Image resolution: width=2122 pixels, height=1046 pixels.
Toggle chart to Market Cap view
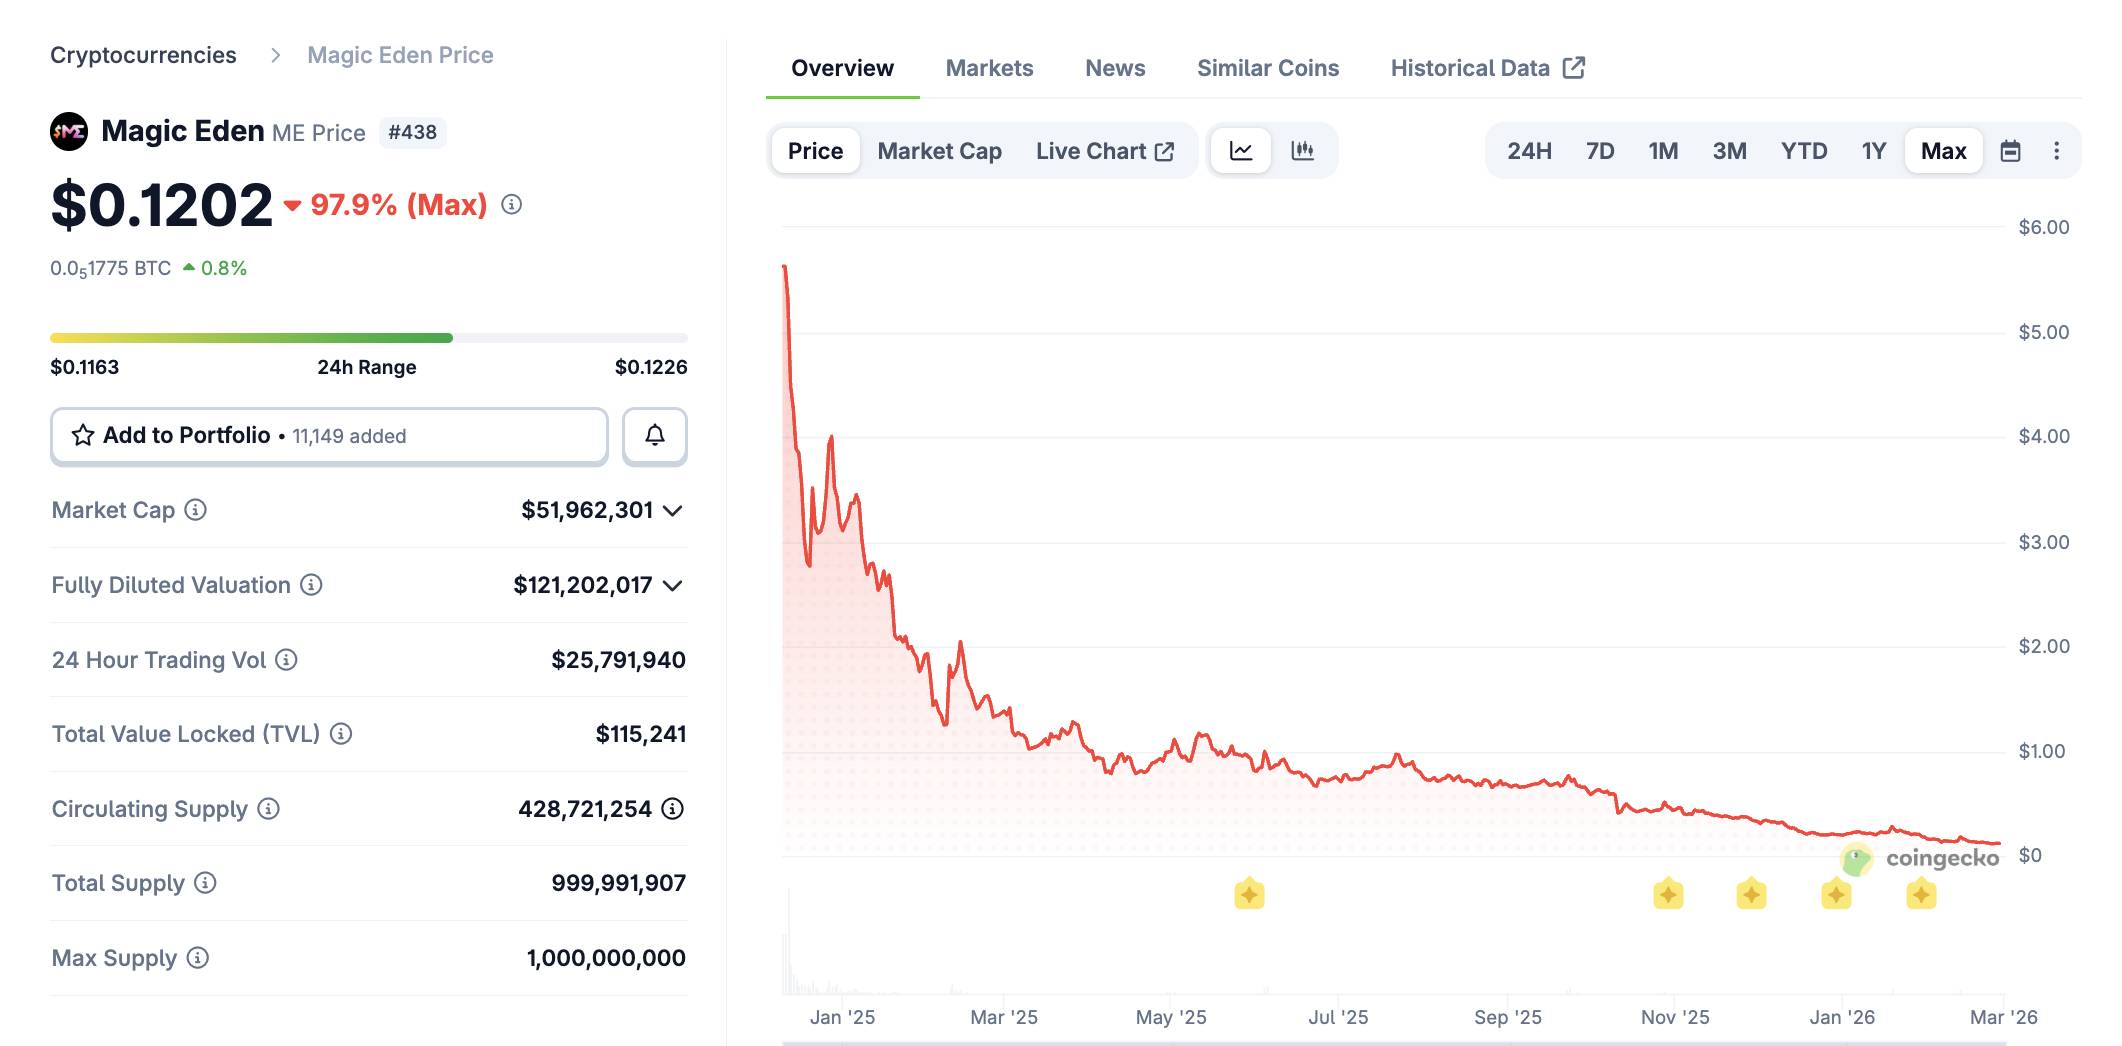tap(938, 150)
